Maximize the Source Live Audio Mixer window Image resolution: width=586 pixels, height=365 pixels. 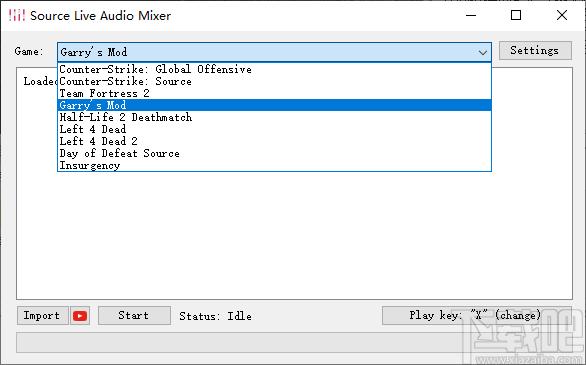click(516, 15)
